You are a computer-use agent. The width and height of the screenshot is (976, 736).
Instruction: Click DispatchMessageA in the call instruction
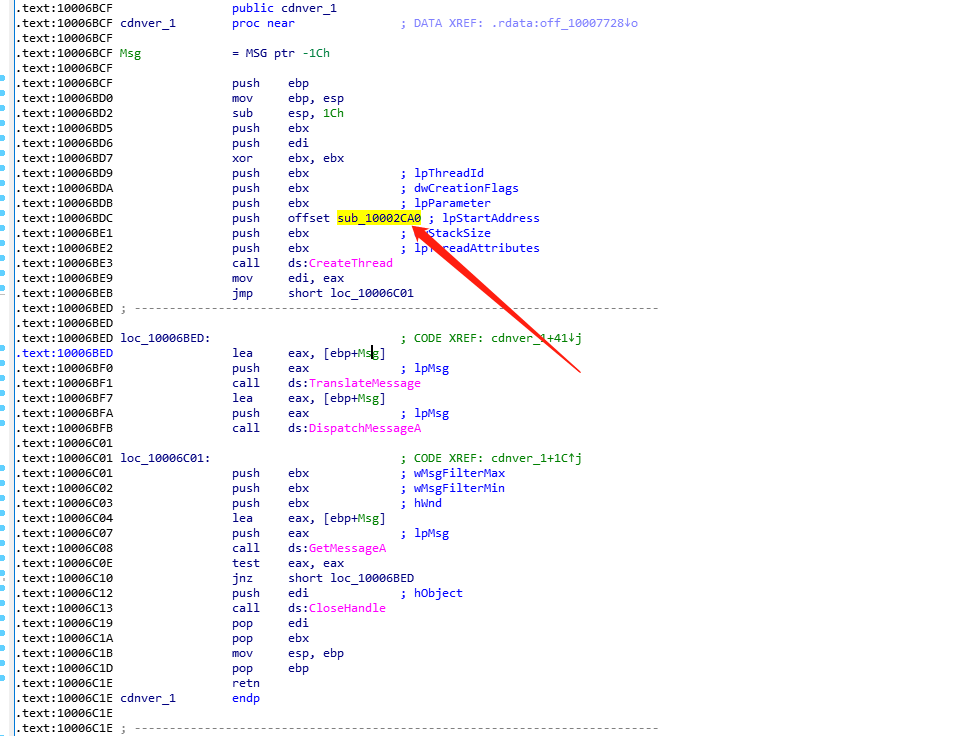tap(364, 428)
